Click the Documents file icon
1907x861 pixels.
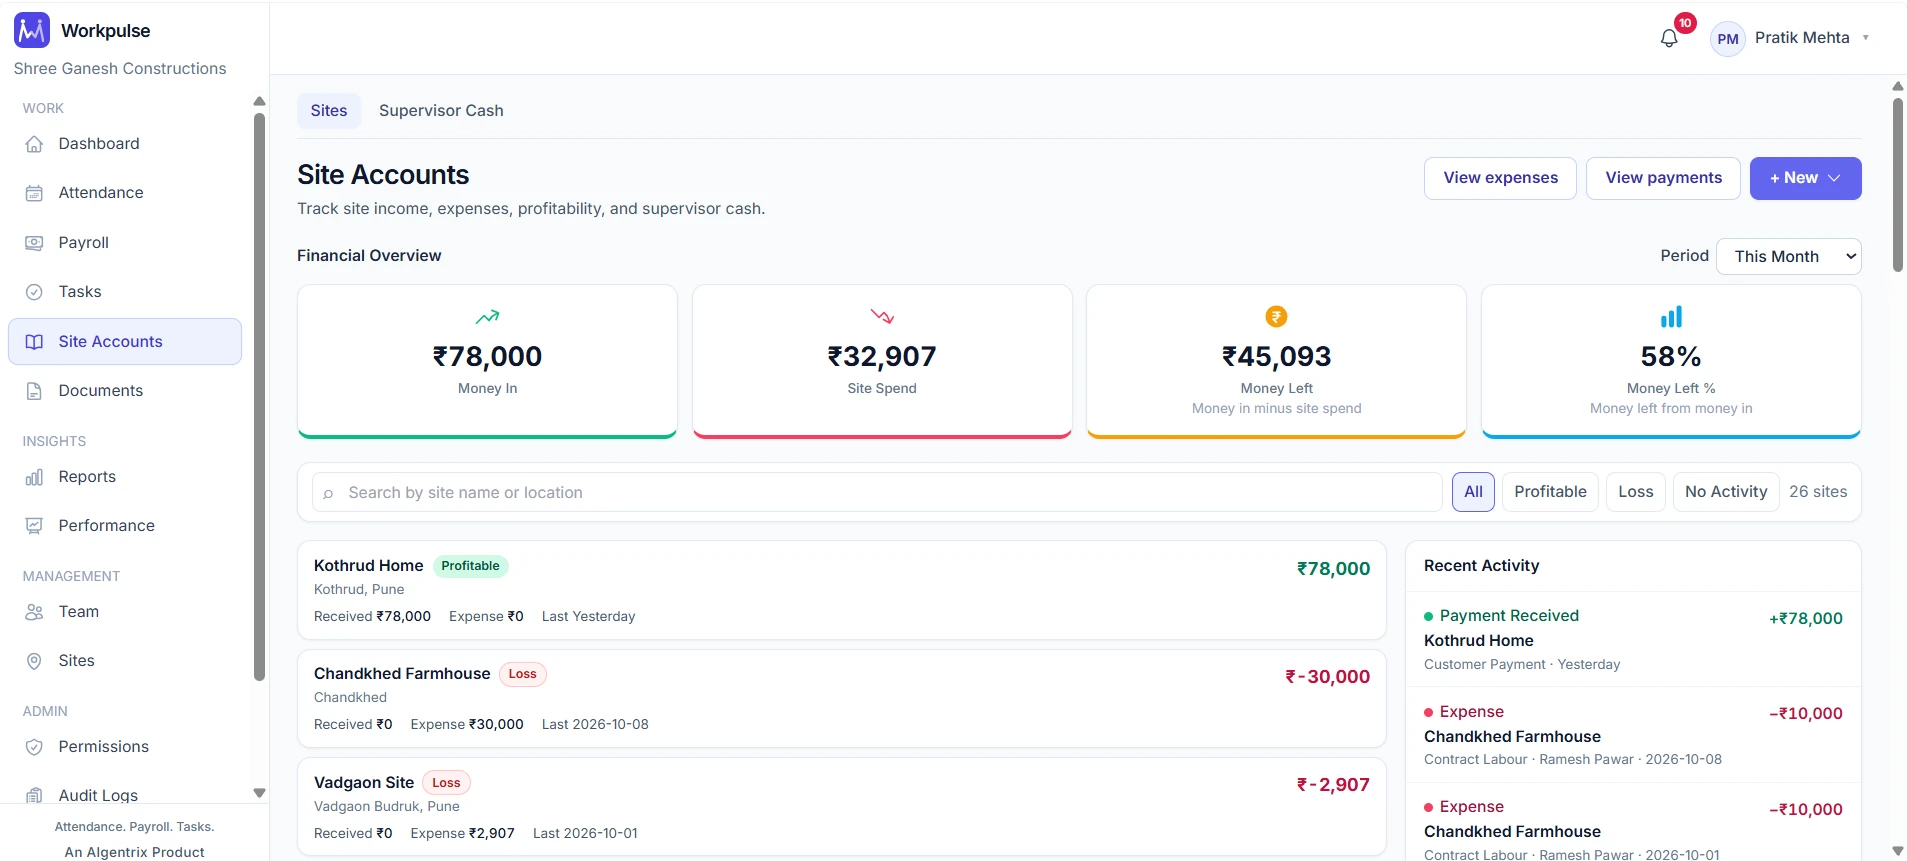point(34,391)
